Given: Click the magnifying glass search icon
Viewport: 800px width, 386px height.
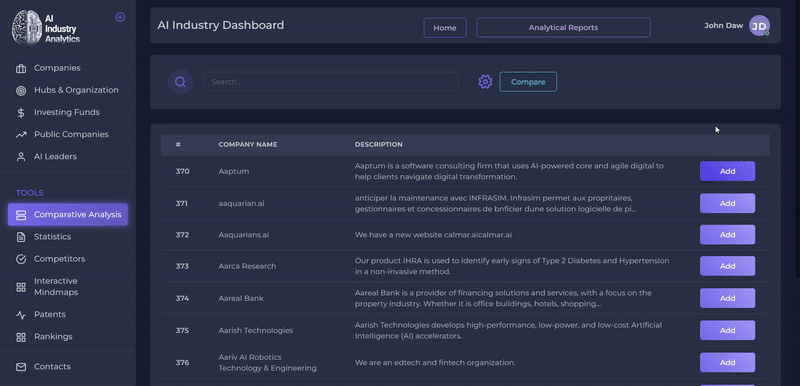Looking at the screenshot, I should coord(180,82).
